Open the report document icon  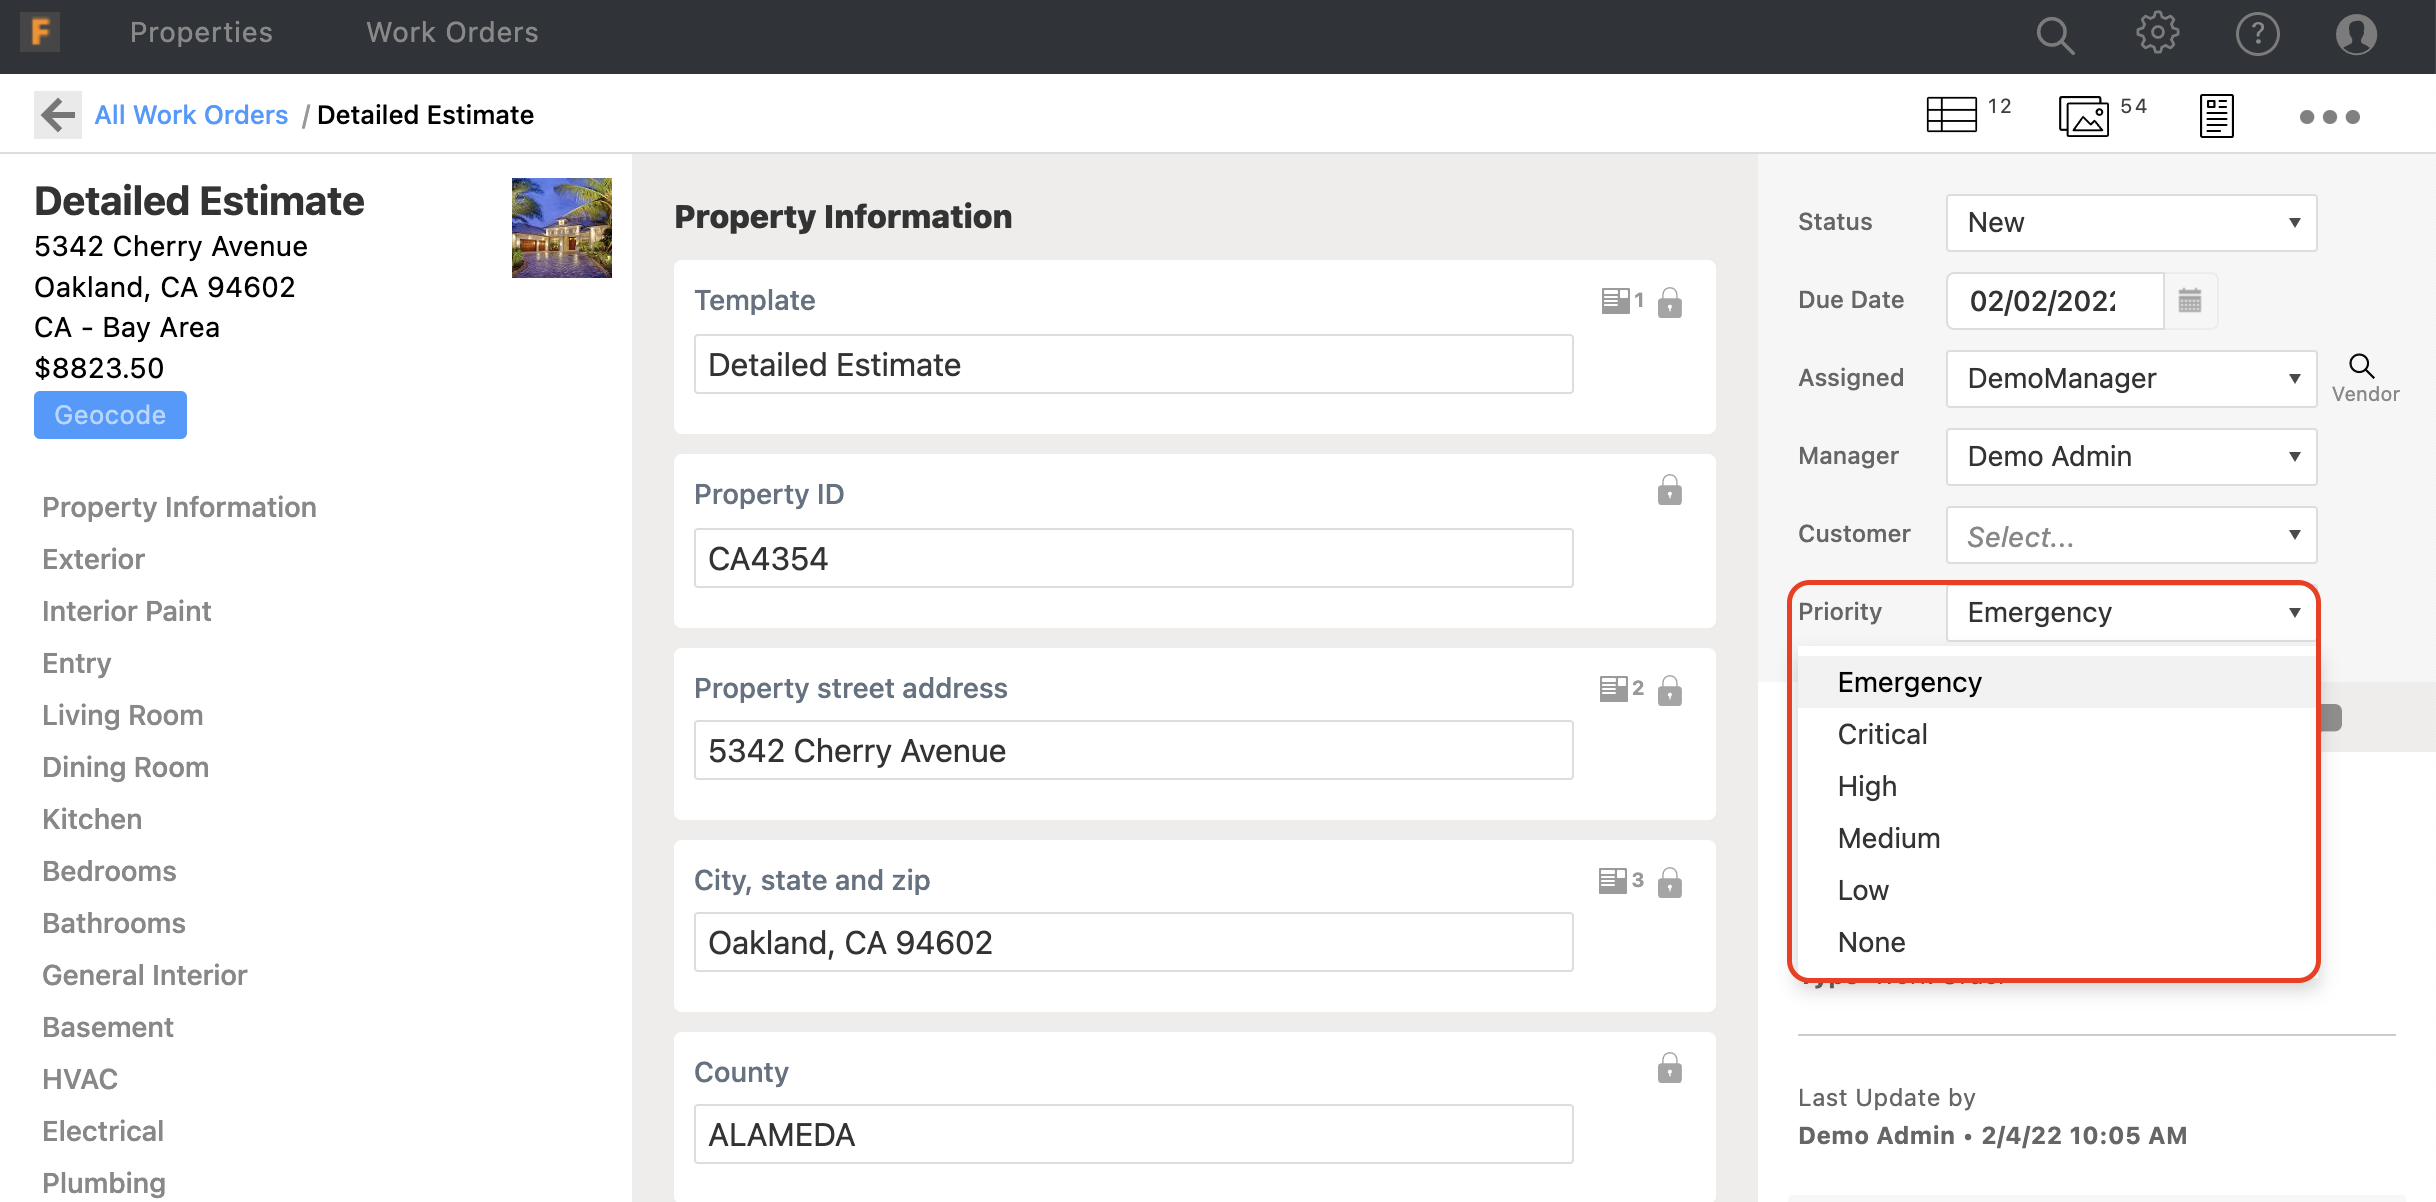click(2216, 116)
